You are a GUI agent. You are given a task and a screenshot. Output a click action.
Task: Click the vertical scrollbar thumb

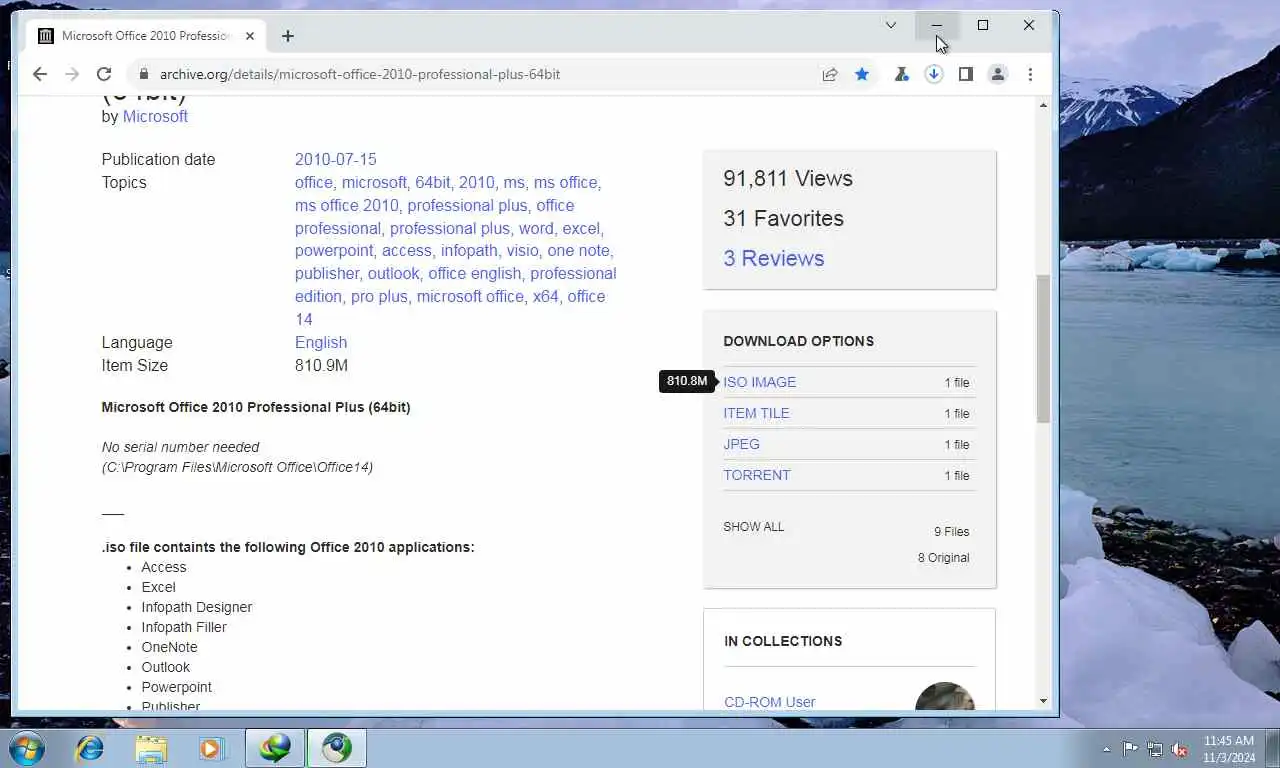(x=1044, y=348)
